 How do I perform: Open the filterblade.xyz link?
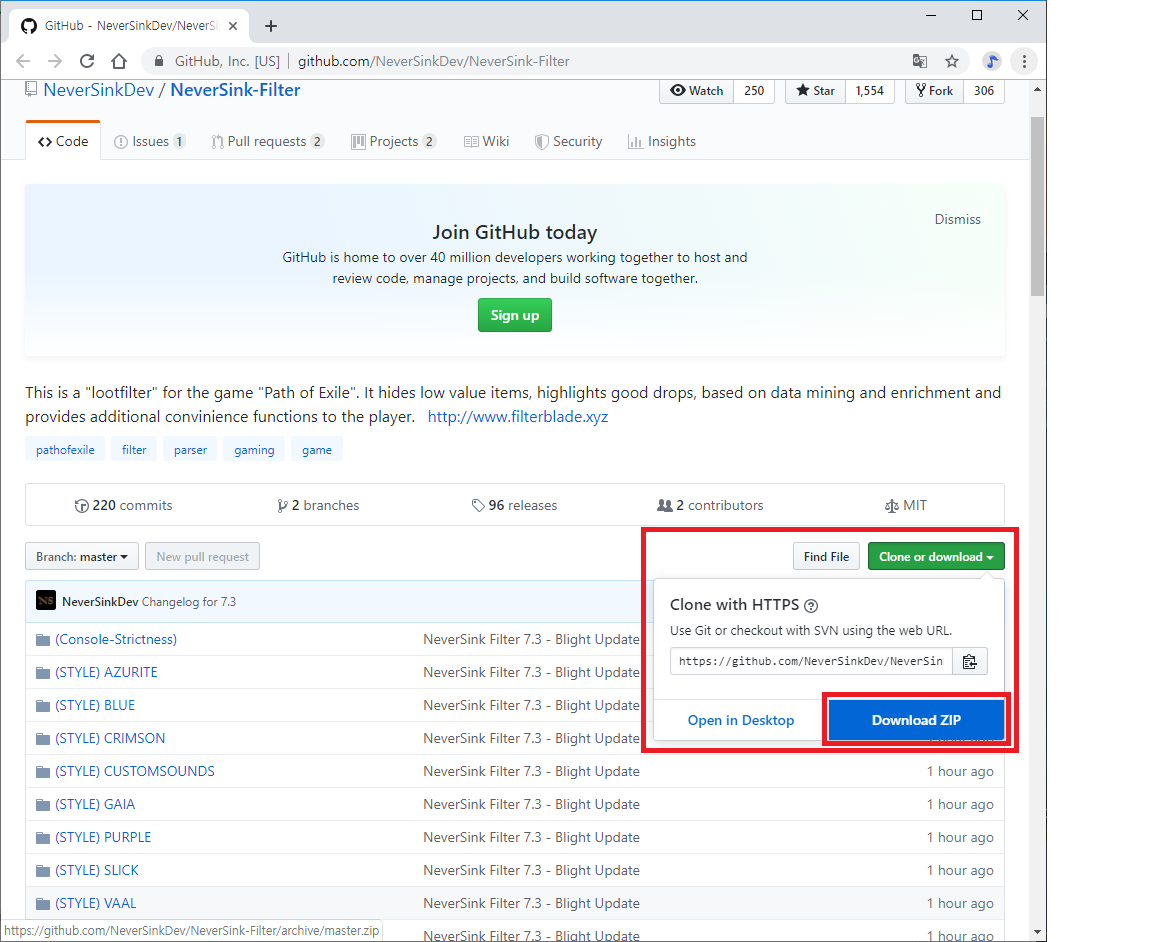tap(518, 417)
